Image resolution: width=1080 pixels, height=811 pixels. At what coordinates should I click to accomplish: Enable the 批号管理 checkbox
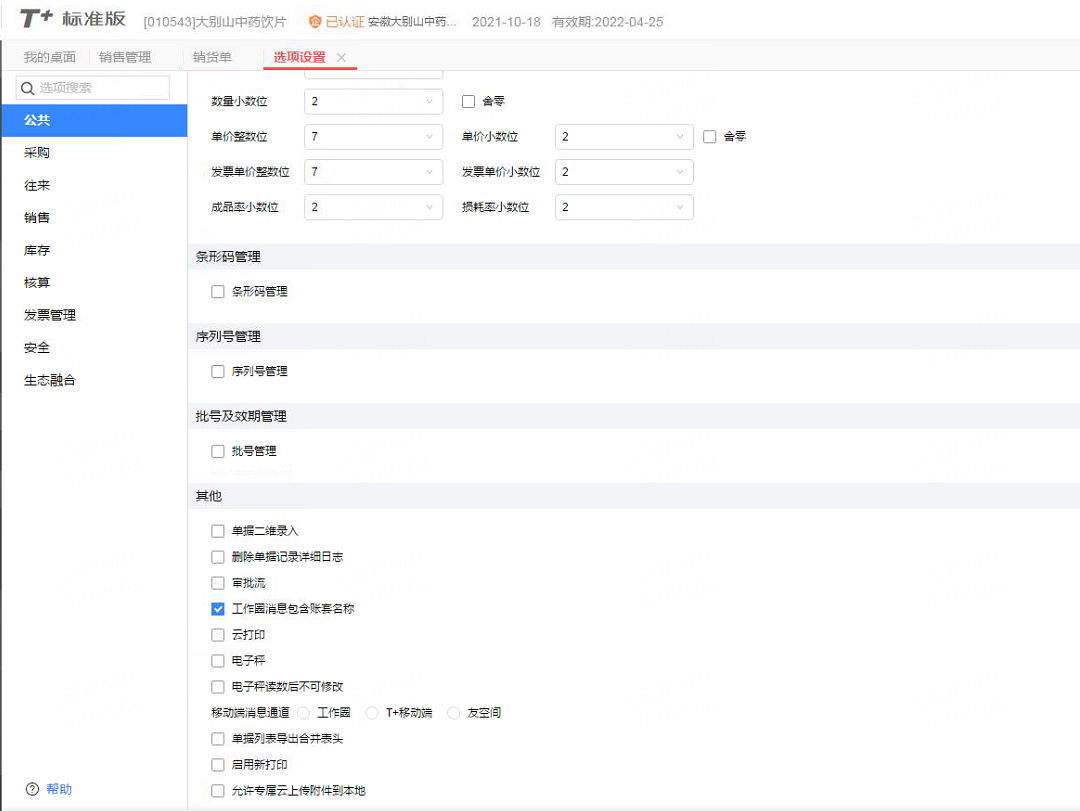218,451
